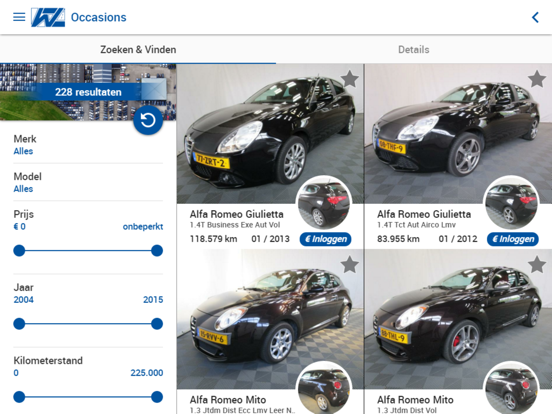Click Inloggen on the 118.579 km Giulietta
The height and width of the screenshot is (414, 552).
(x=326, y=239)
